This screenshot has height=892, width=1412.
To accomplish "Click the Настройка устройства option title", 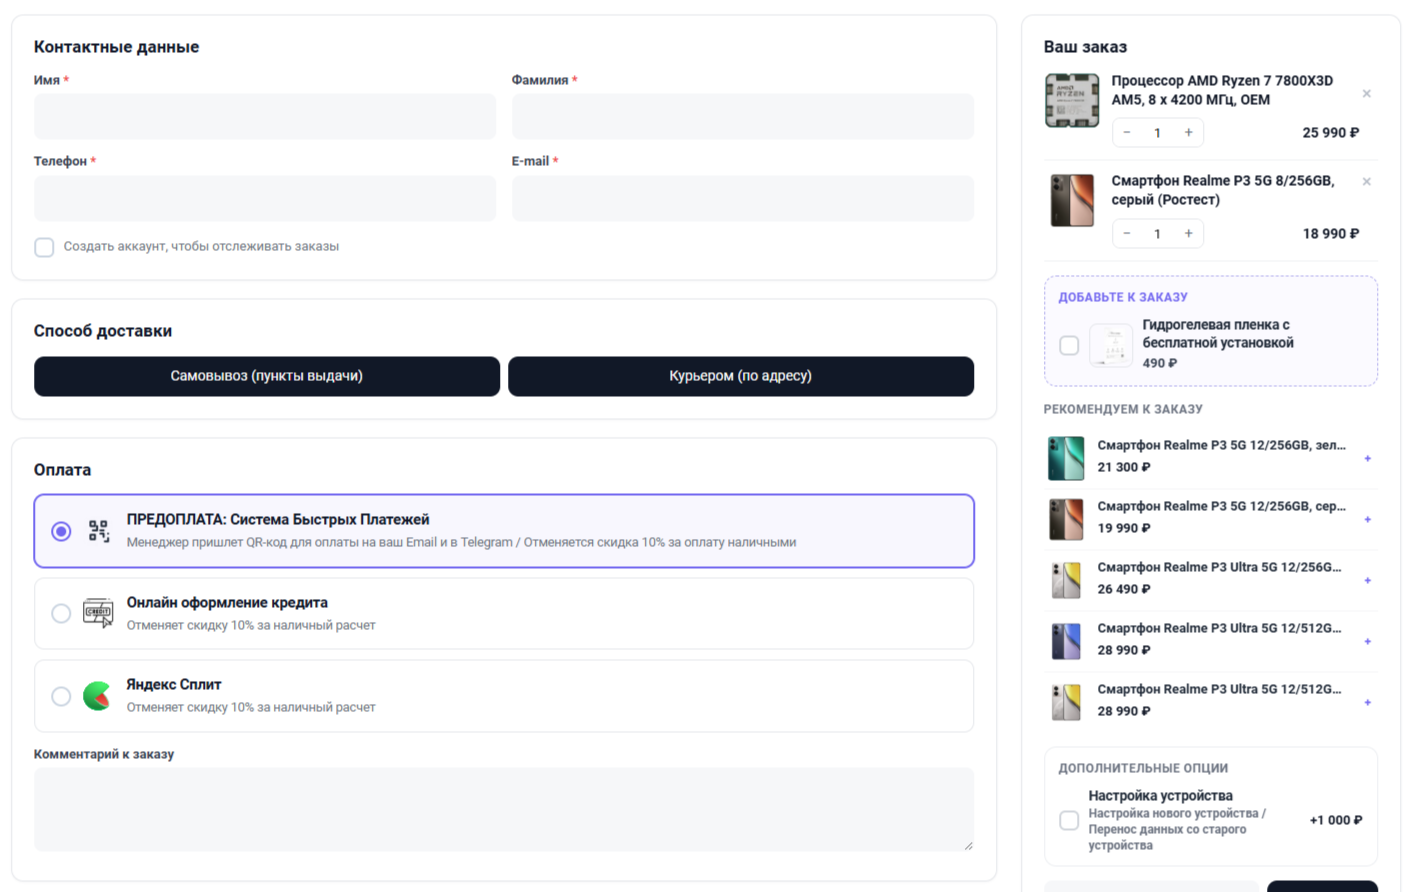I will coord(1161,796).
